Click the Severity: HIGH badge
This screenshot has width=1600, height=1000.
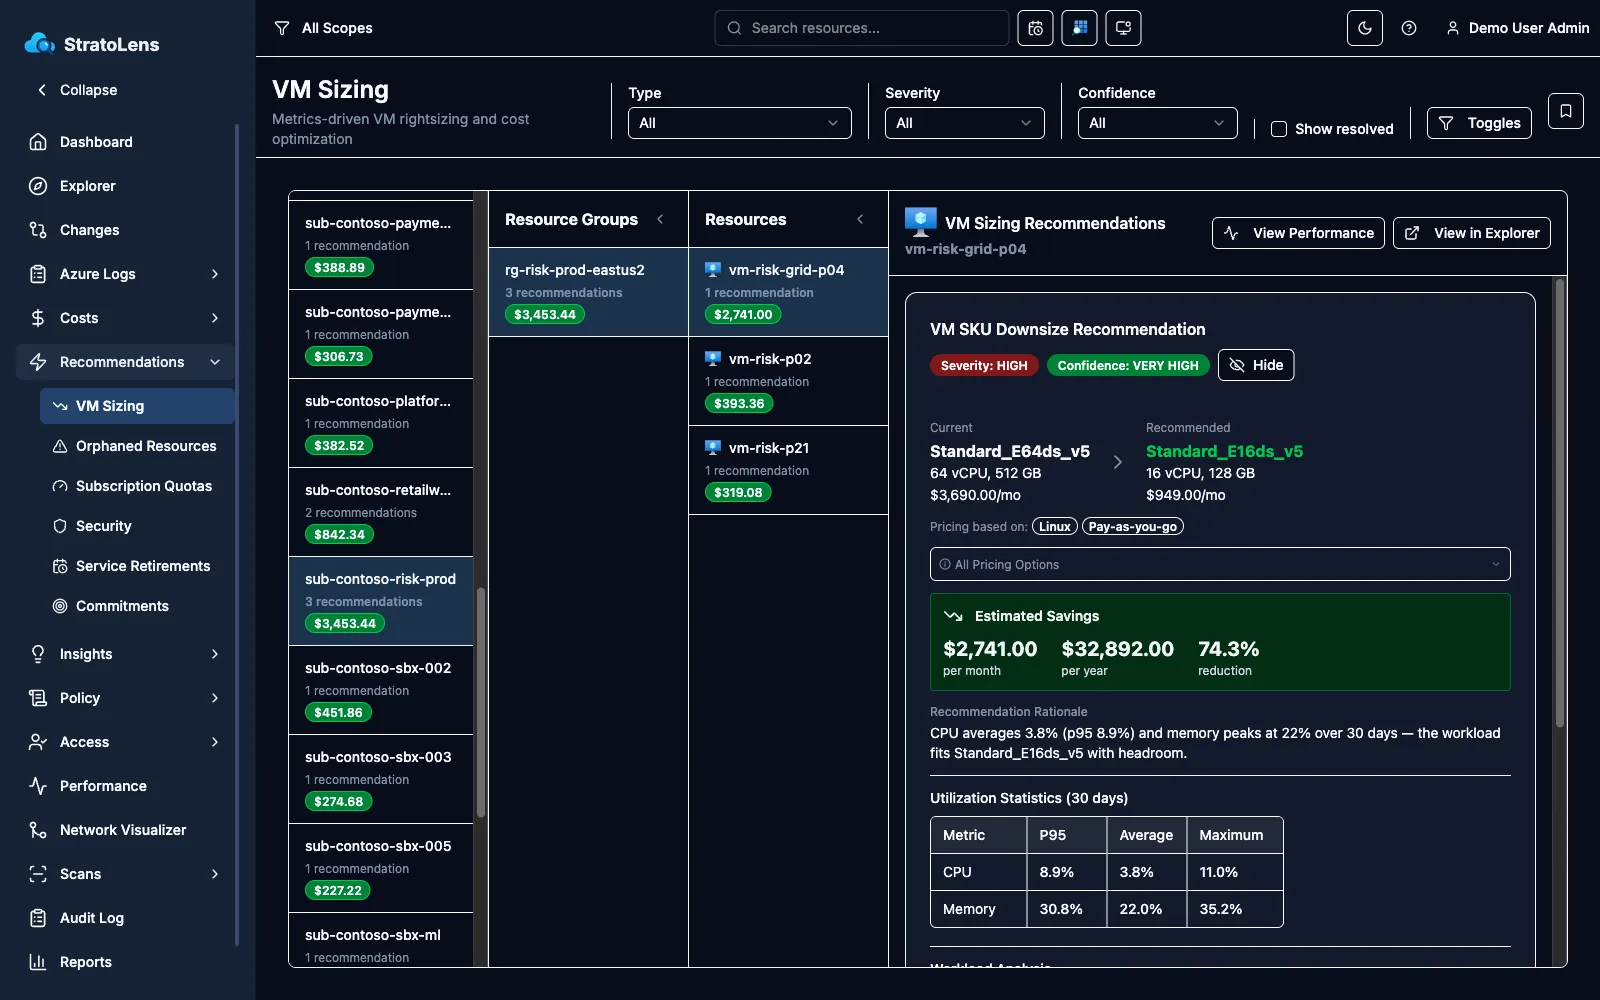[984, 366]
